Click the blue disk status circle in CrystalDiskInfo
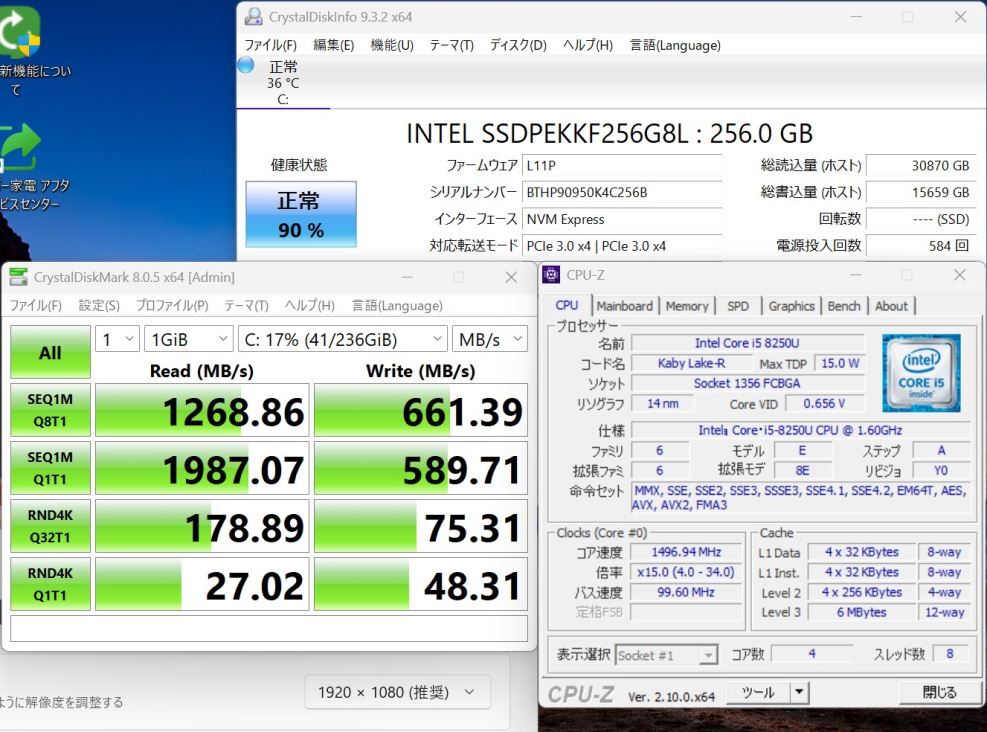Viewport: 987px width, 732px height. point(245,65)
